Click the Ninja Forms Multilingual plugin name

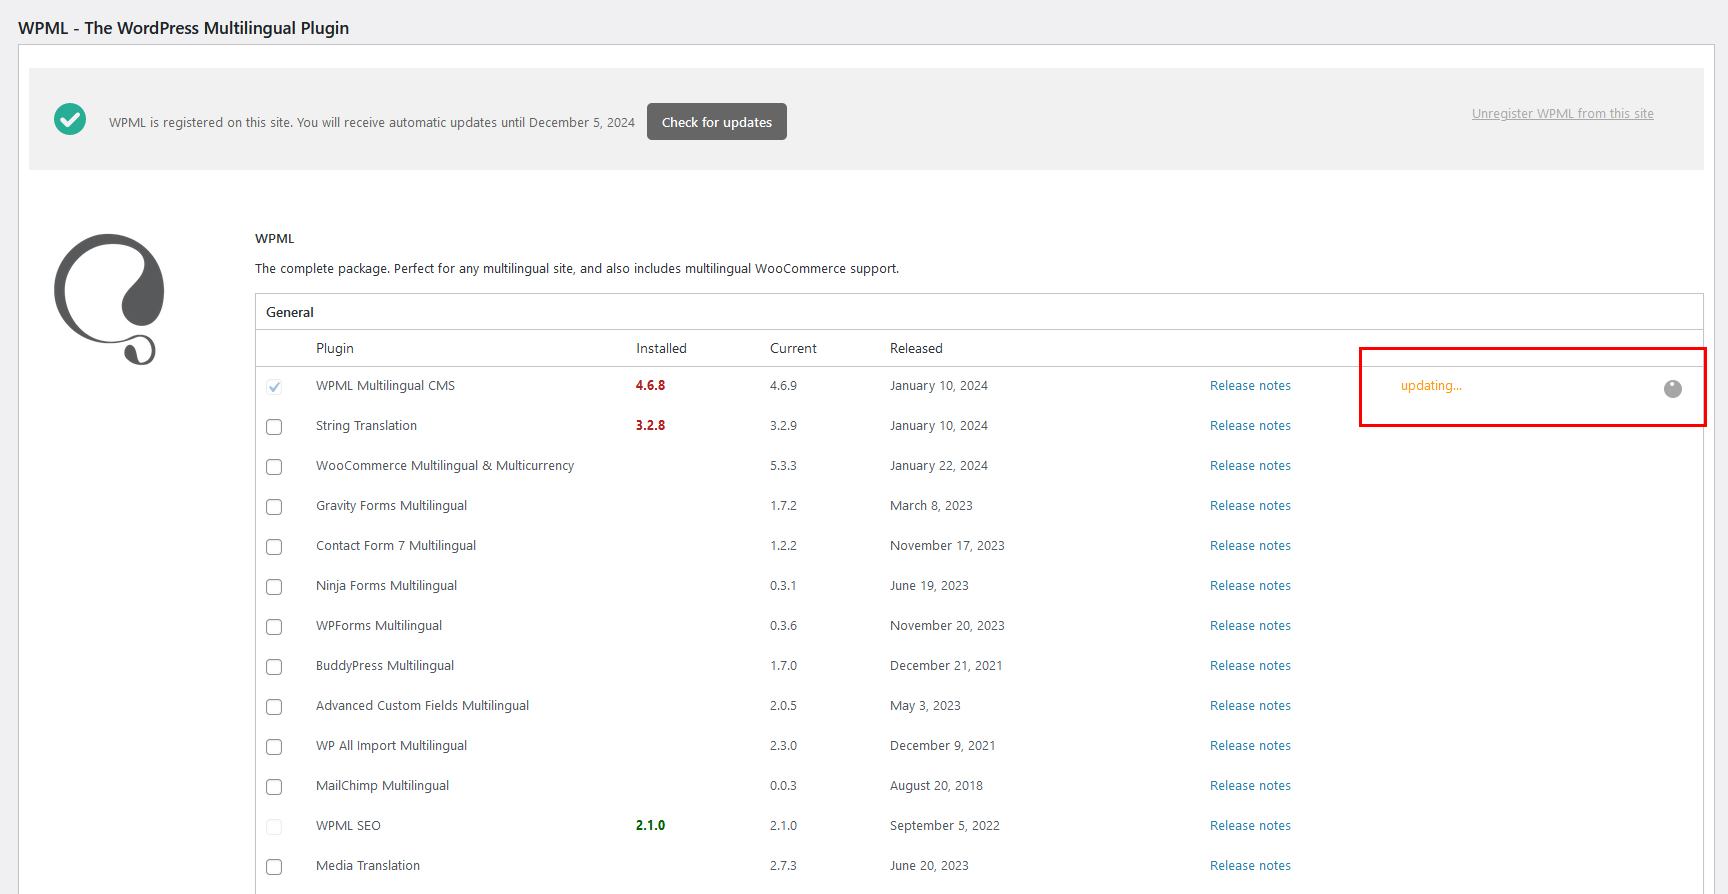[x=386, y=586]
